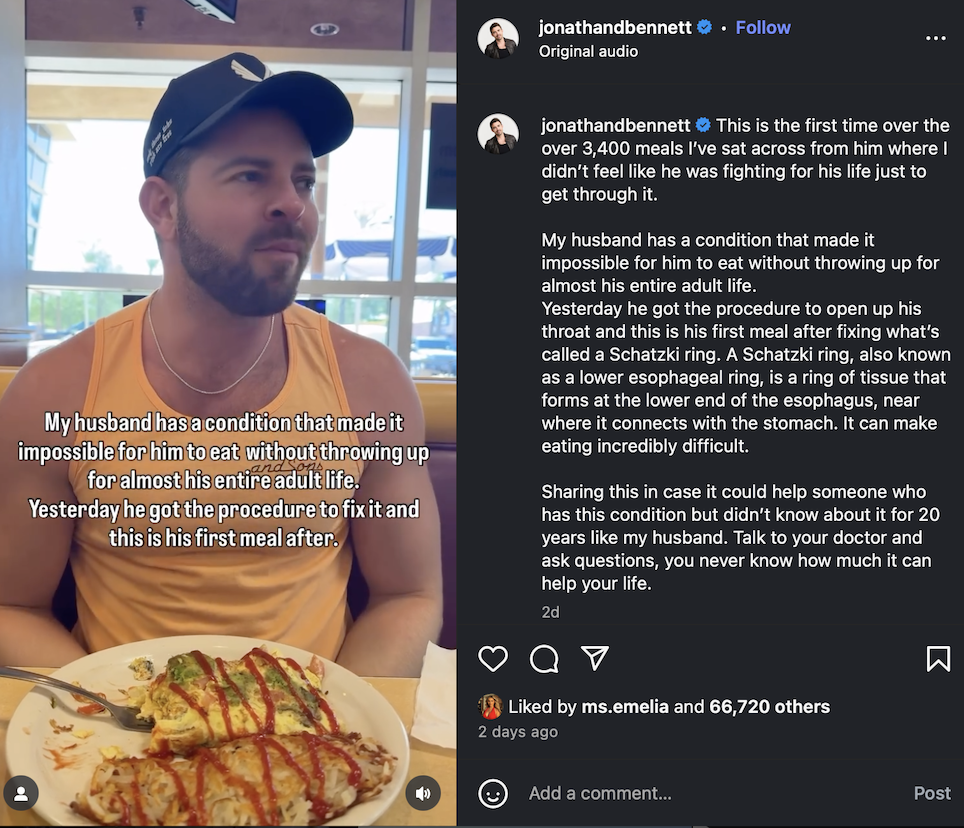The width and height of the screenshot is (964, 828).
Task: Open jonathanbennett profile from header username
Action: tap(615, 28)
